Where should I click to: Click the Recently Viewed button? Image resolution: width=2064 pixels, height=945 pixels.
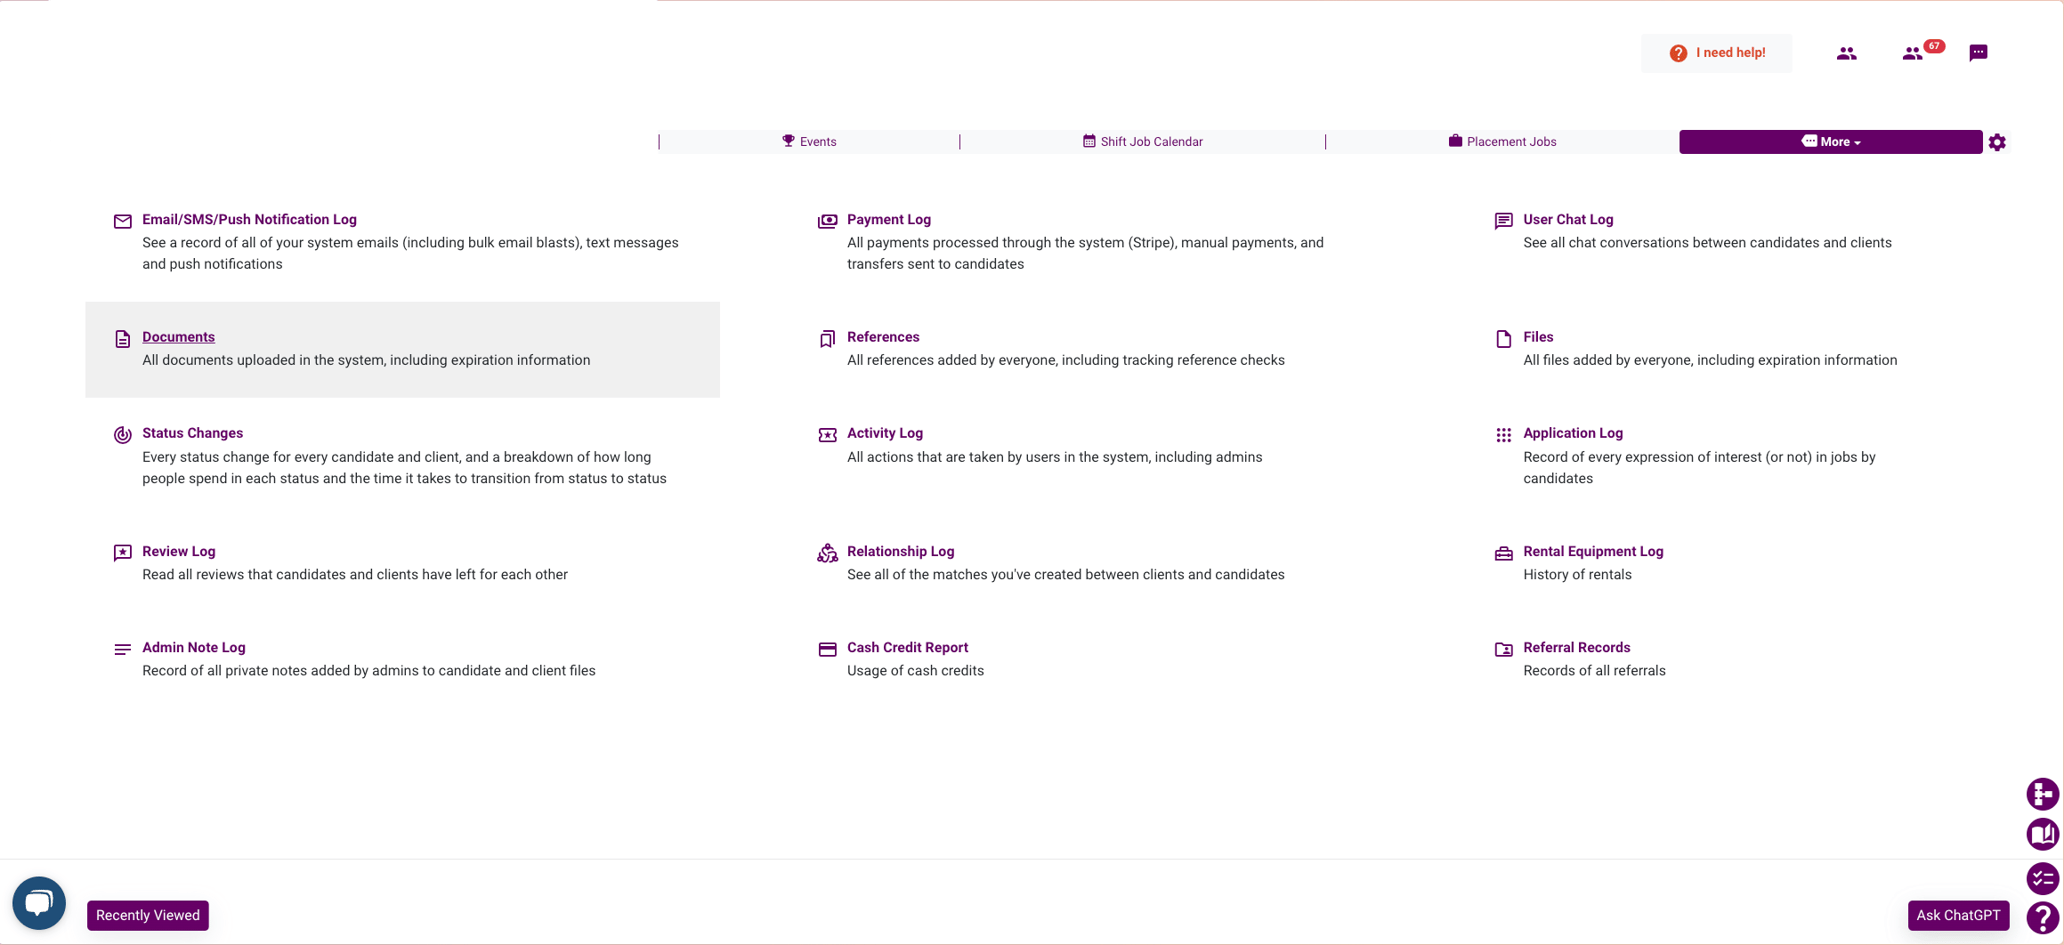pyautogui.click(x=148, y=915)
